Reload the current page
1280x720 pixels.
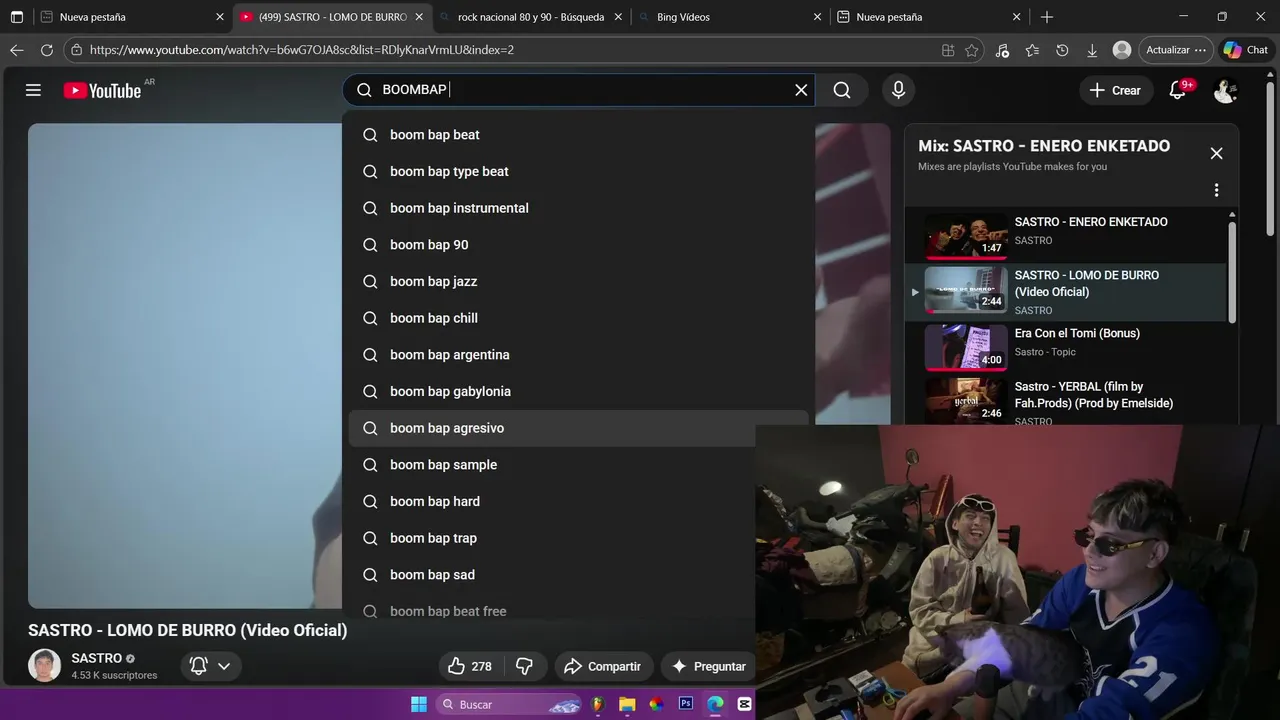click(x=47, y=50)
